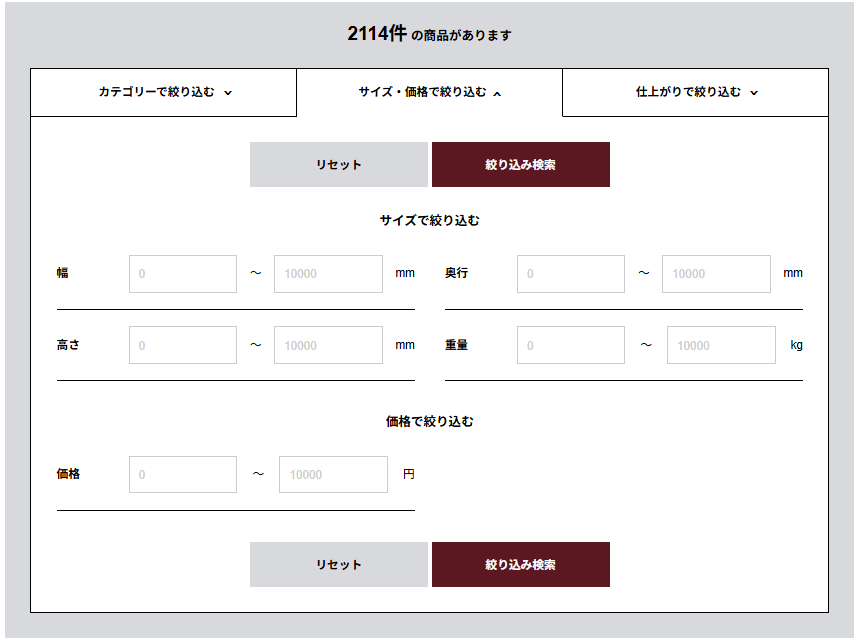
Task: Click the bottom リセット button
Action: pos(339,565)
